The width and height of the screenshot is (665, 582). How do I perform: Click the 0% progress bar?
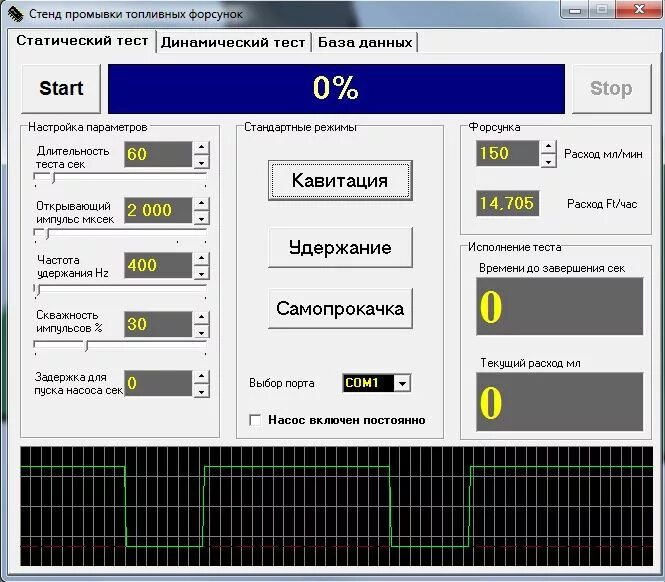click(x=336, y=89)
